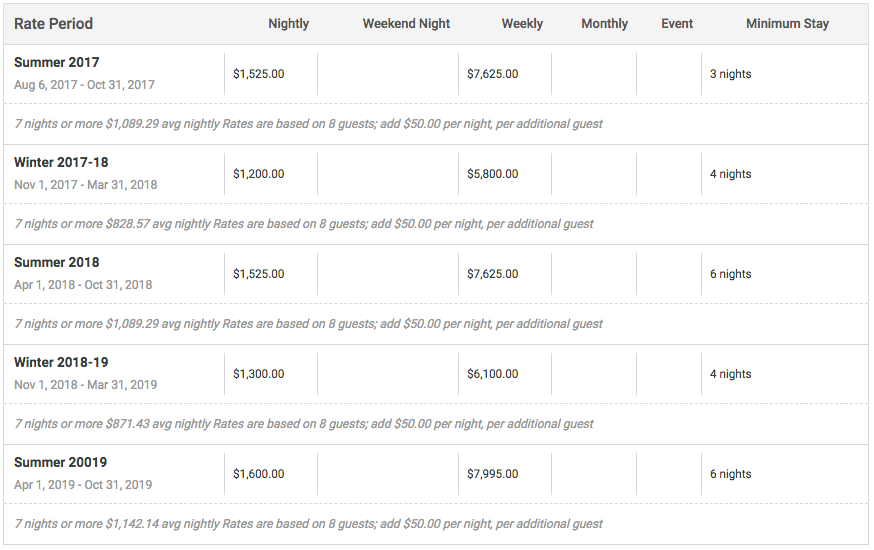The image size is (874, 550).
Task: Select the $6,100.00 weekly rate cell
Action: (493, 374)
